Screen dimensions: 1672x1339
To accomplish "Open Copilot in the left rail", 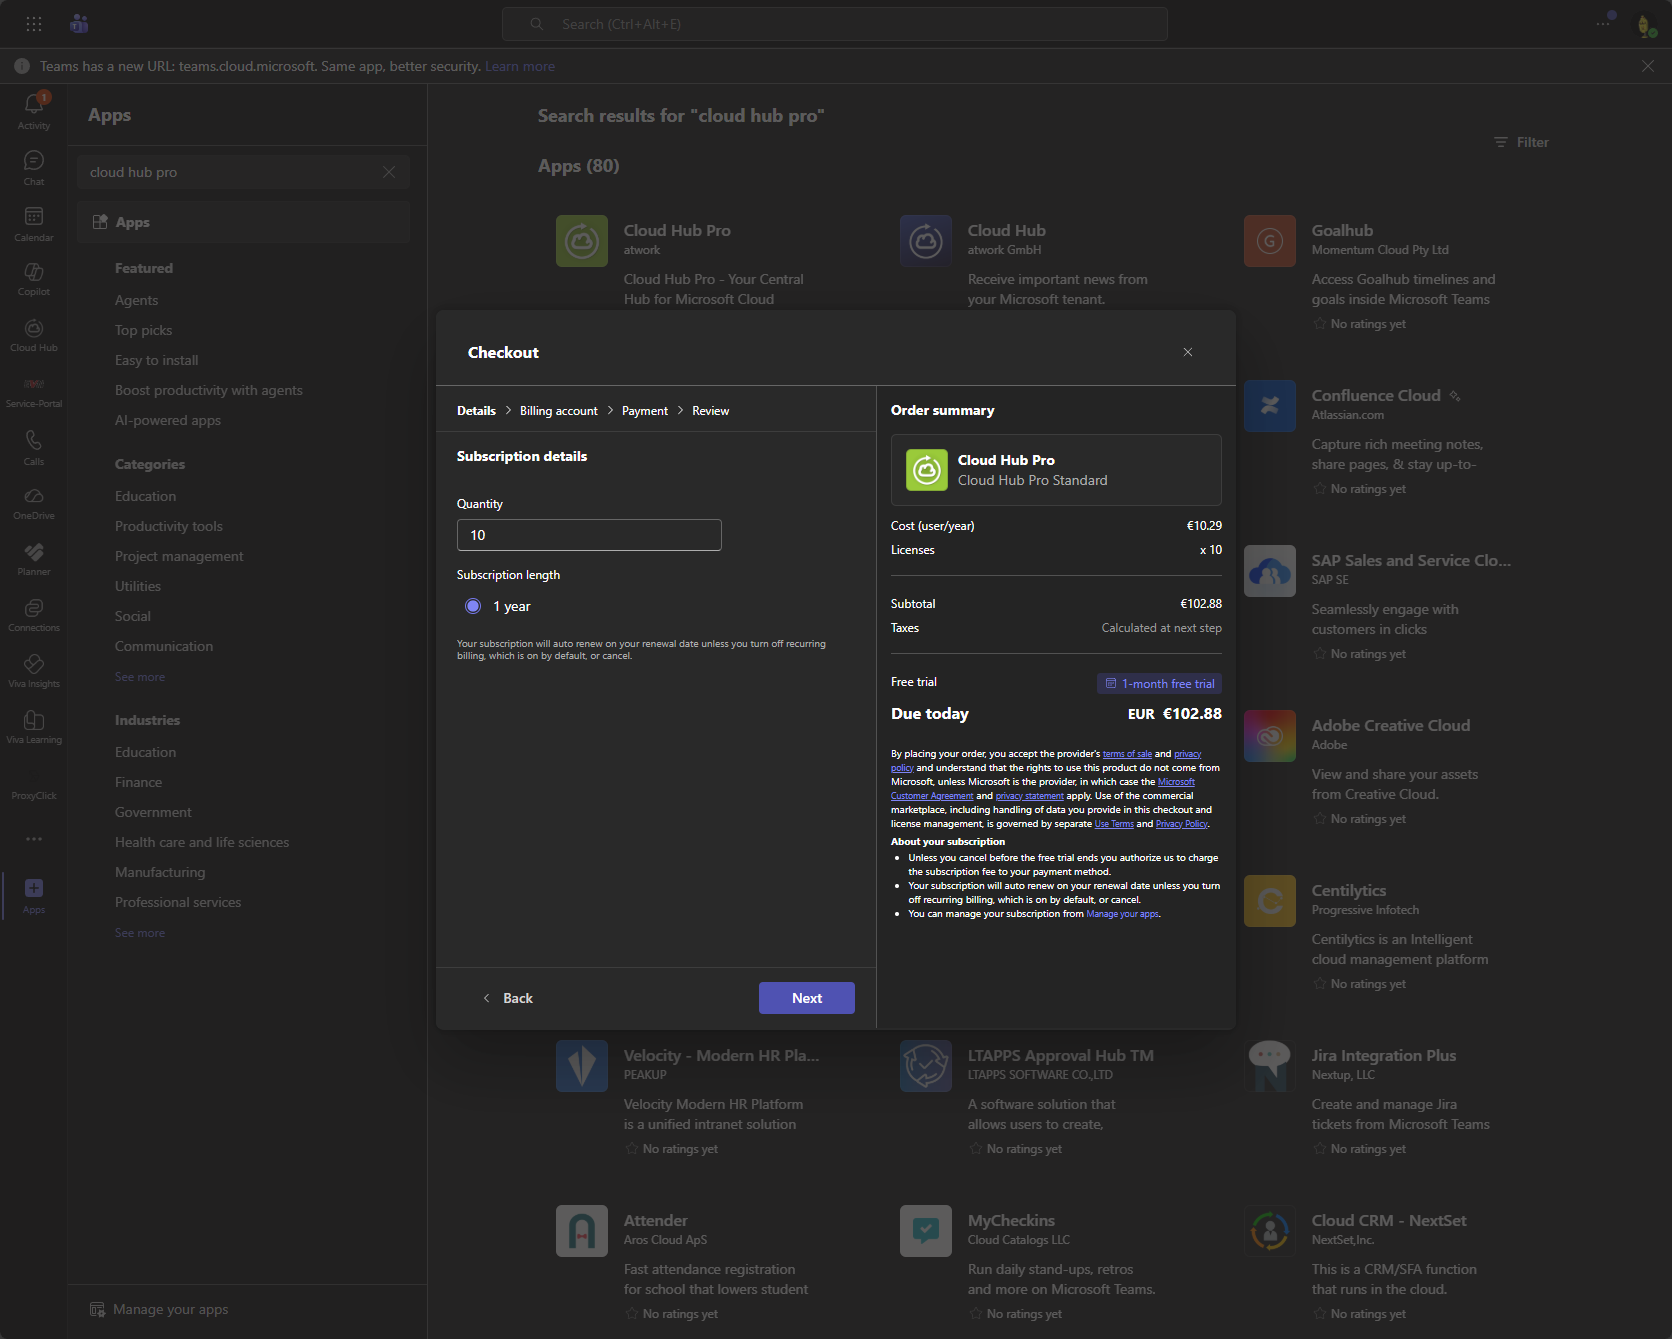I will [34, 278].
